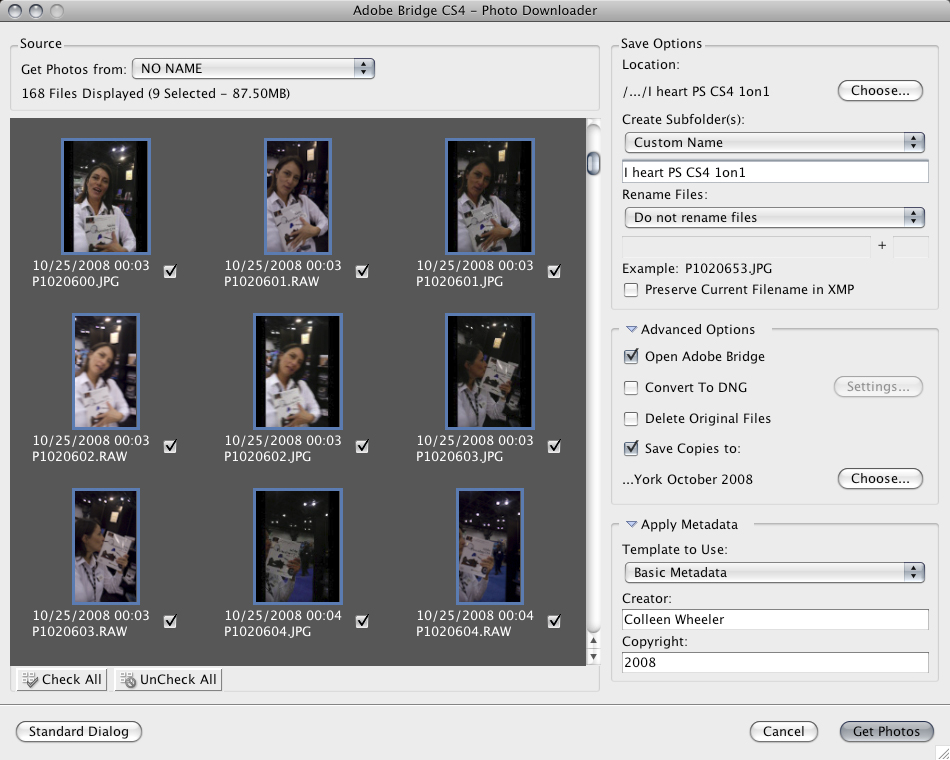The image size is (950, 760).
Task: Uncheck the P1020604.JPG photo checkbox
Action: [x=362, y=621]
